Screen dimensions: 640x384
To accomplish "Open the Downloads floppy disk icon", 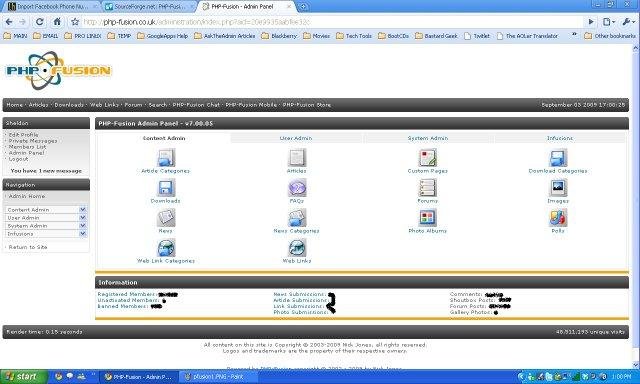I will [166, 188].
